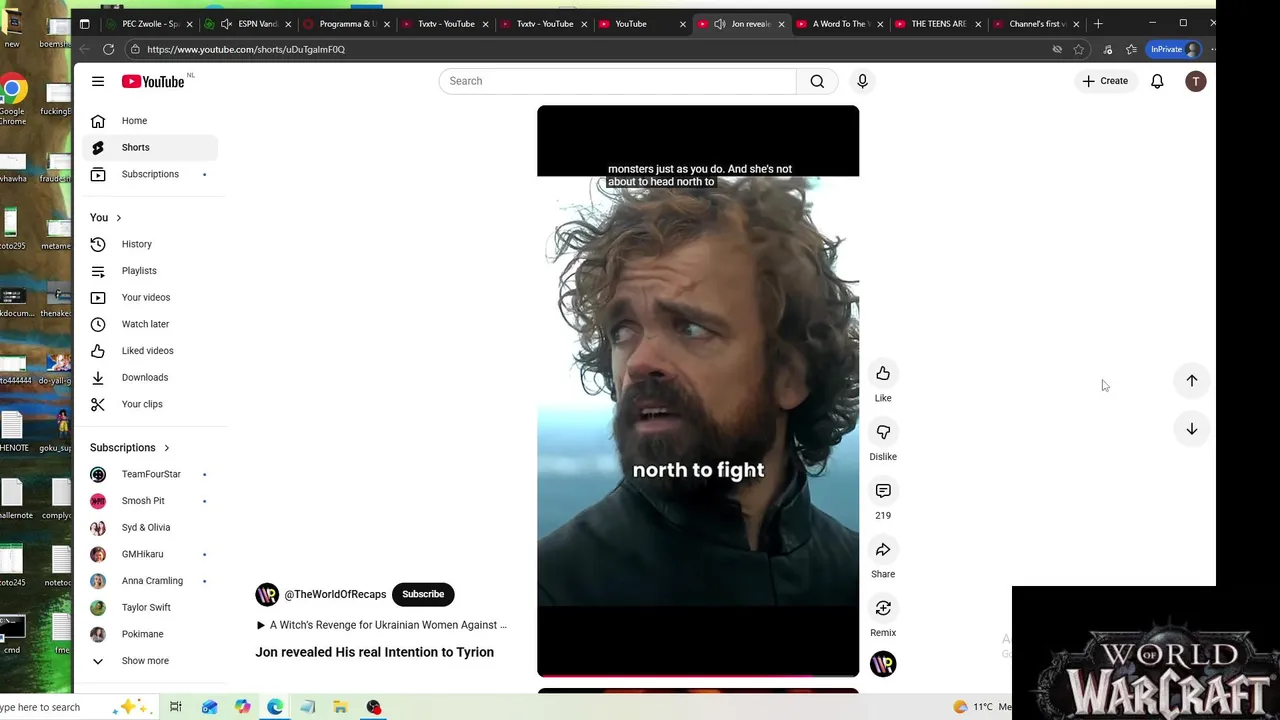Viewport: 1280px width, 720px height.
Task: Dislike this Short
Action: (x=883, y=432)
